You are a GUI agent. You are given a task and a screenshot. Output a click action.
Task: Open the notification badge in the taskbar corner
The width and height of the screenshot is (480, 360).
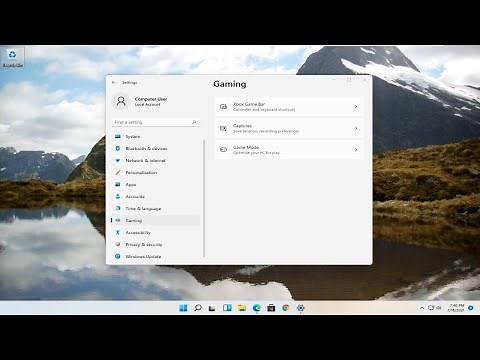[471, 308]
